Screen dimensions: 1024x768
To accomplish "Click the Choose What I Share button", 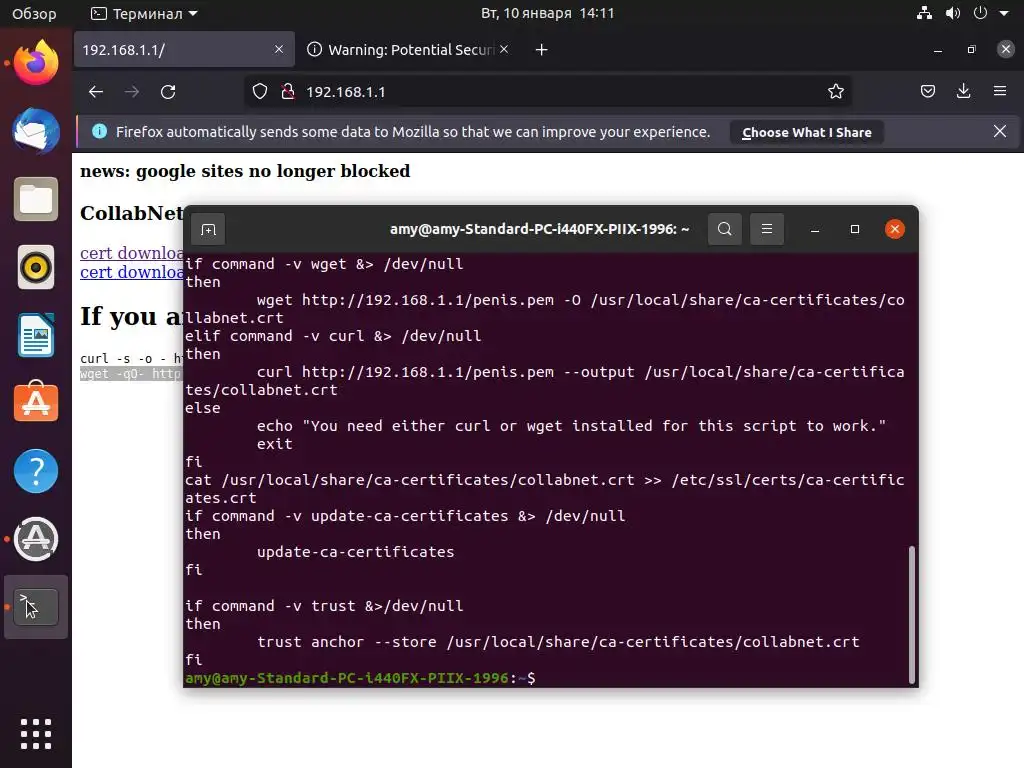I will tap(807, 133).
